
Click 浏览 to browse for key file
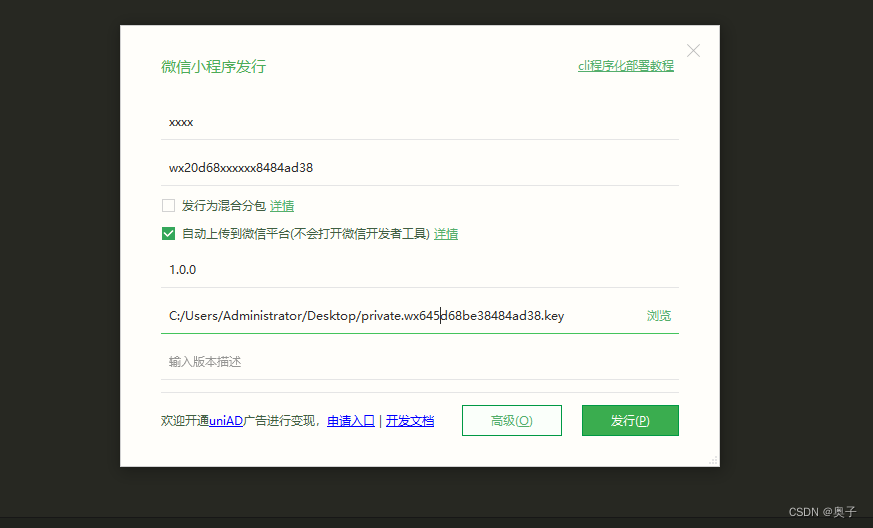659,316
